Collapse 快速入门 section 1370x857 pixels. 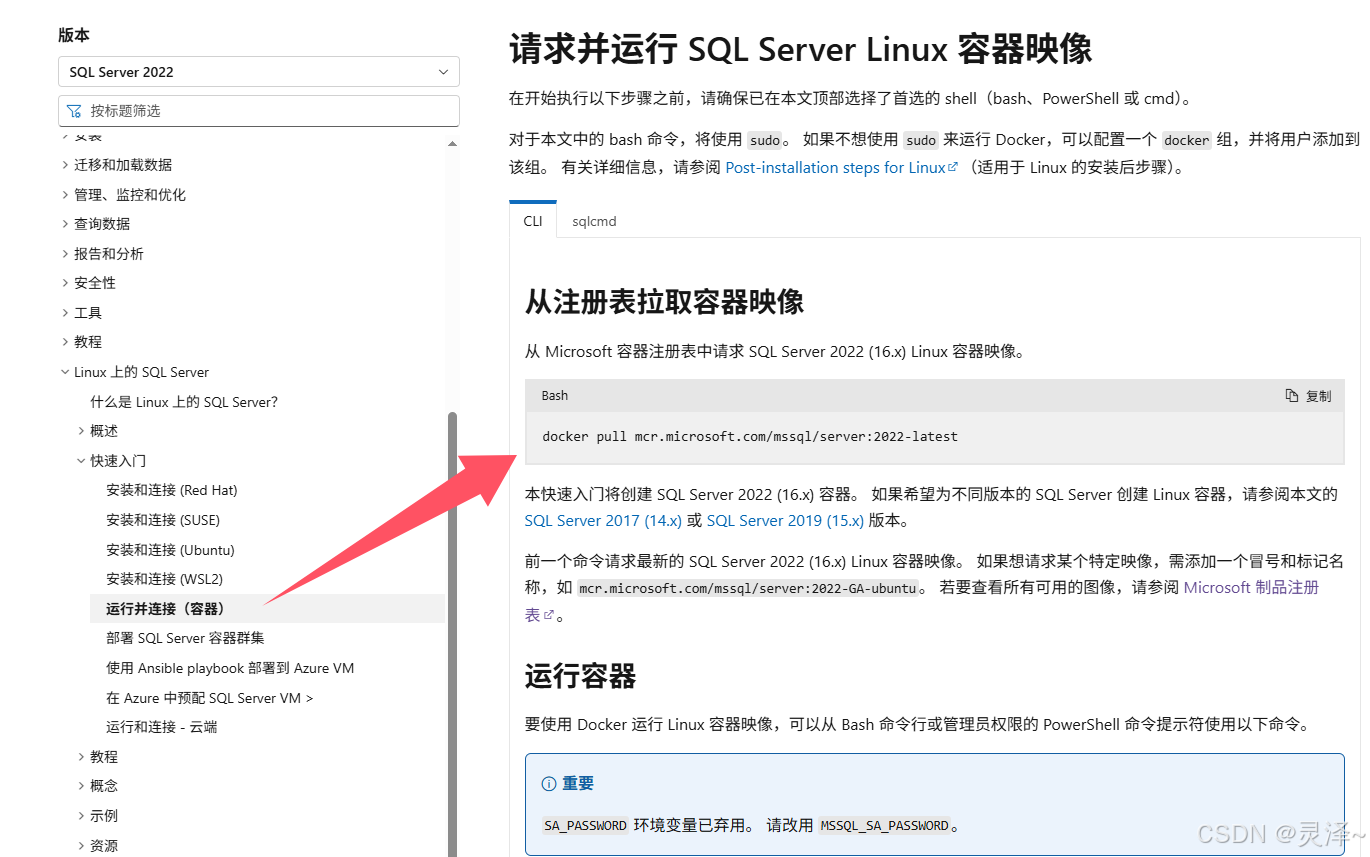click(118, 461)
